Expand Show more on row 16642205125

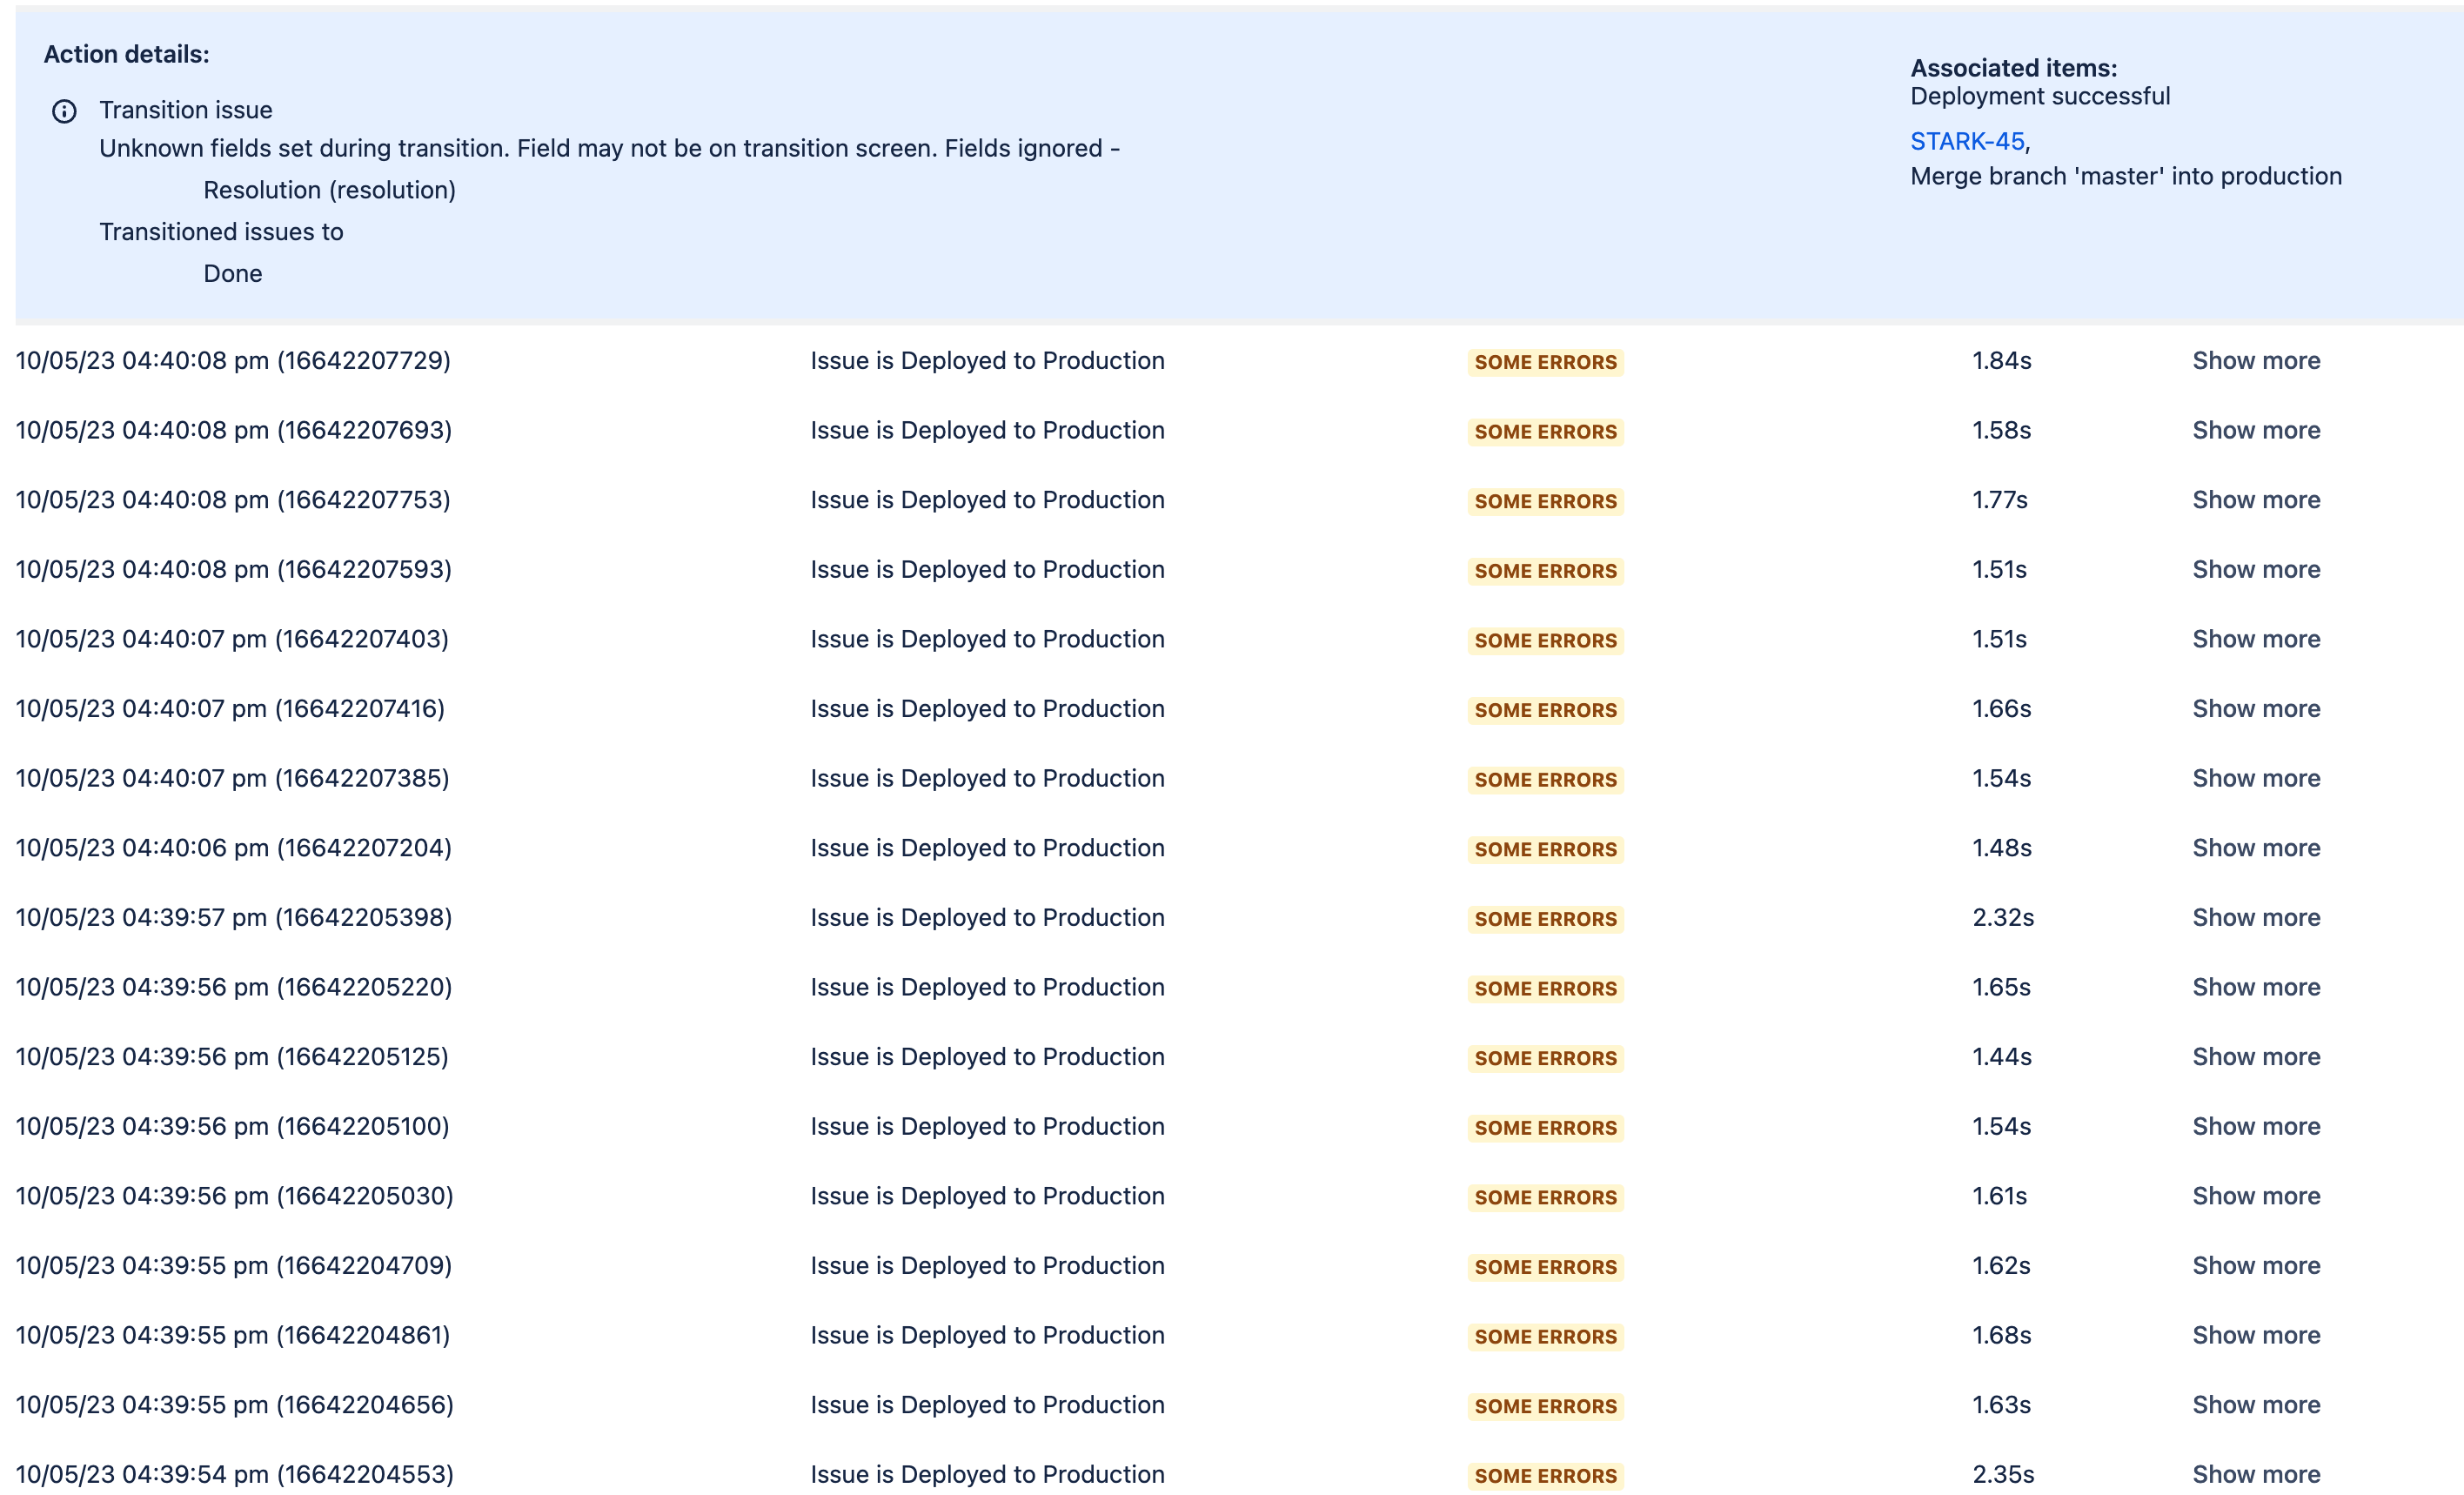point(2255,1057)
